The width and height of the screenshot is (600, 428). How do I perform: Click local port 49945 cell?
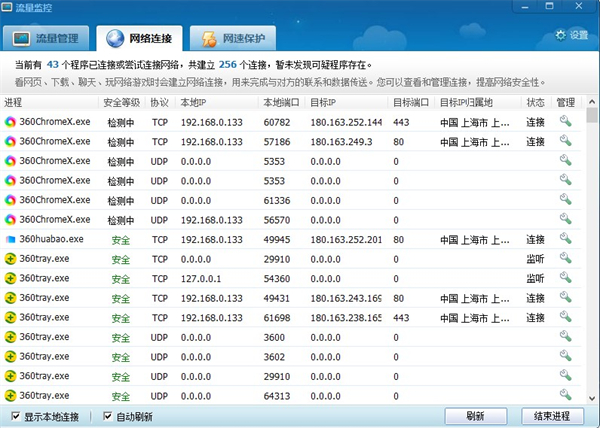277,240
